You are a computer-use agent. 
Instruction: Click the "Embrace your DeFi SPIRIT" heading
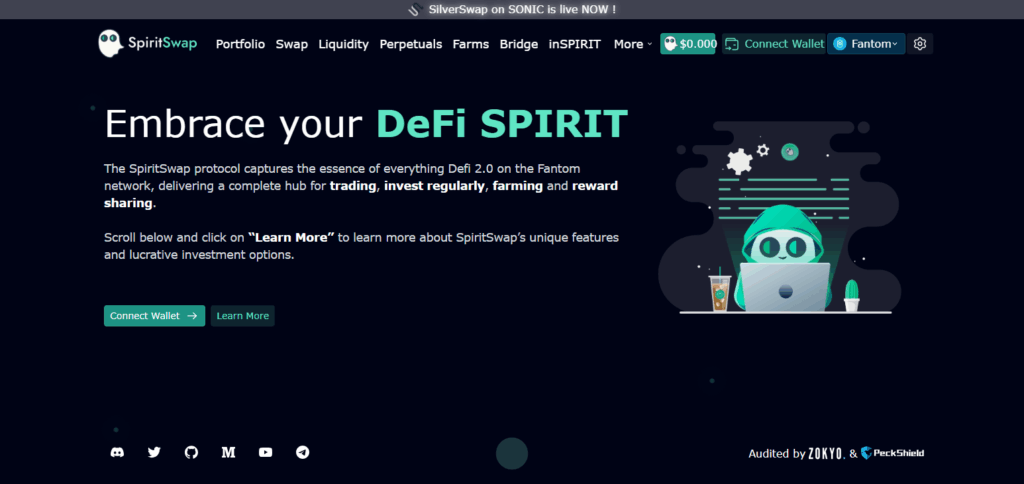click(366, 123)
